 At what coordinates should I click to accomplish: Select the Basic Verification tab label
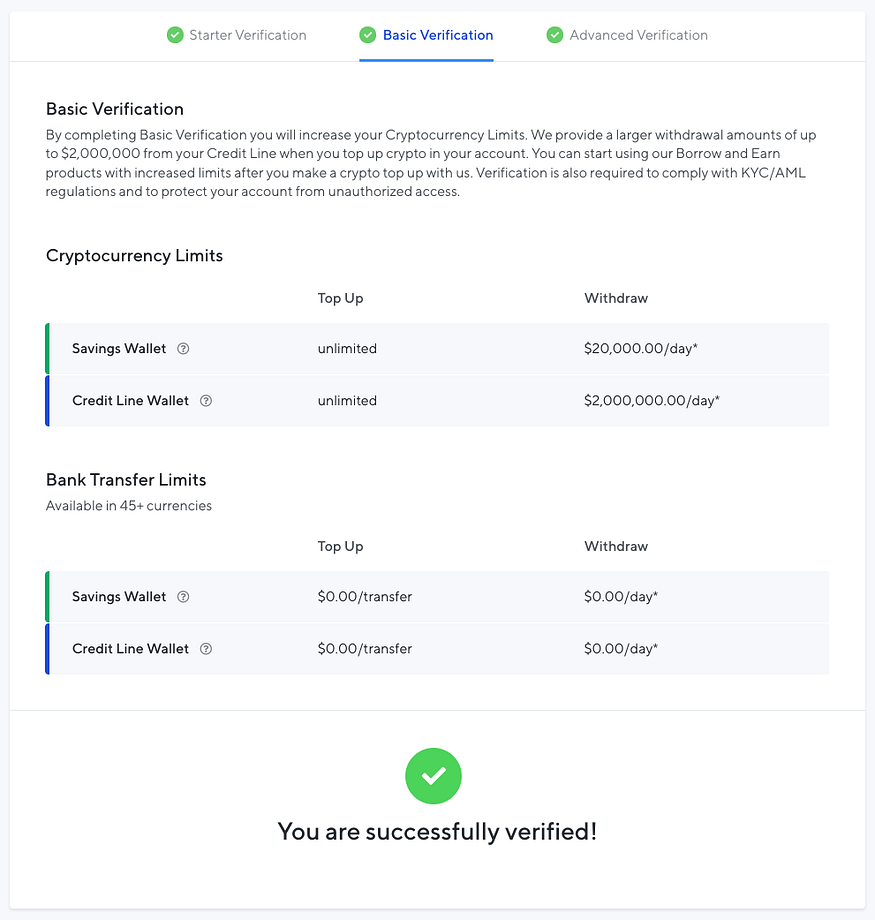pos(438,35)
